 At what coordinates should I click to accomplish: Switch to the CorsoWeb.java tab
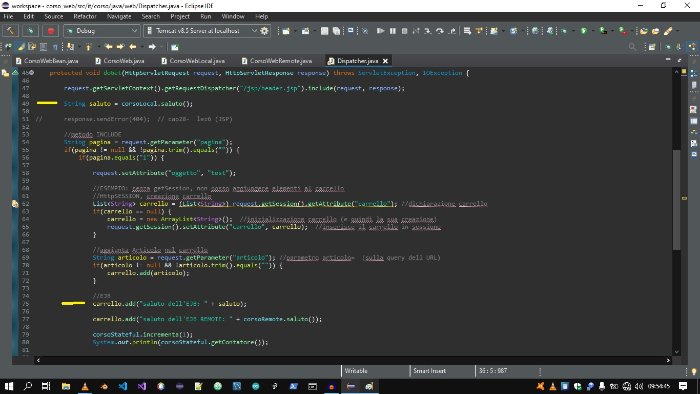tap(120, 61)
